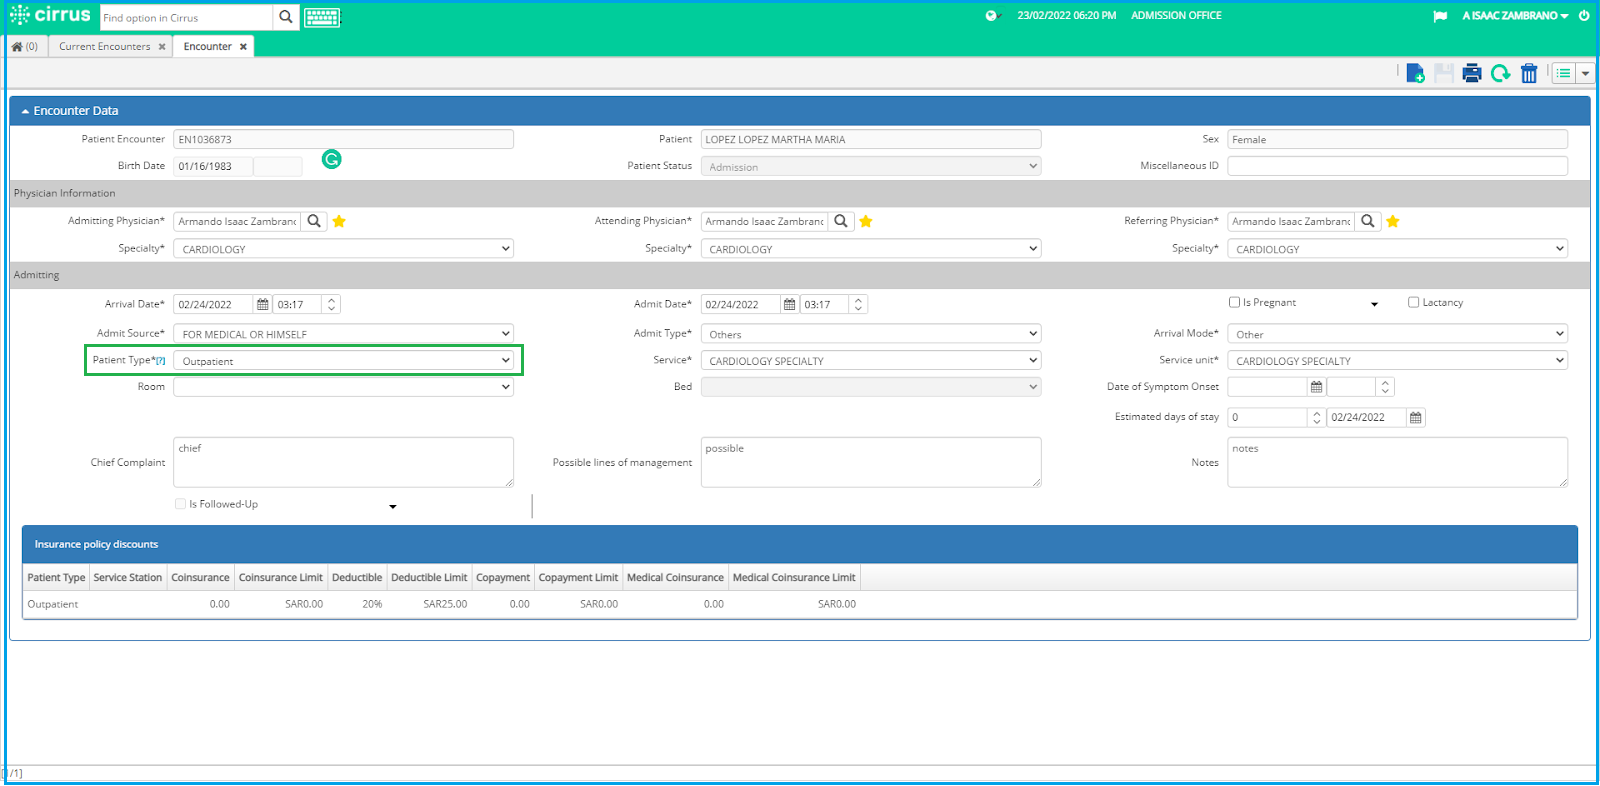Delete the encounter using trash icon
The height and width of the screenshot is (786, 1600).
pyautogui.click(x=1529, y=73)
